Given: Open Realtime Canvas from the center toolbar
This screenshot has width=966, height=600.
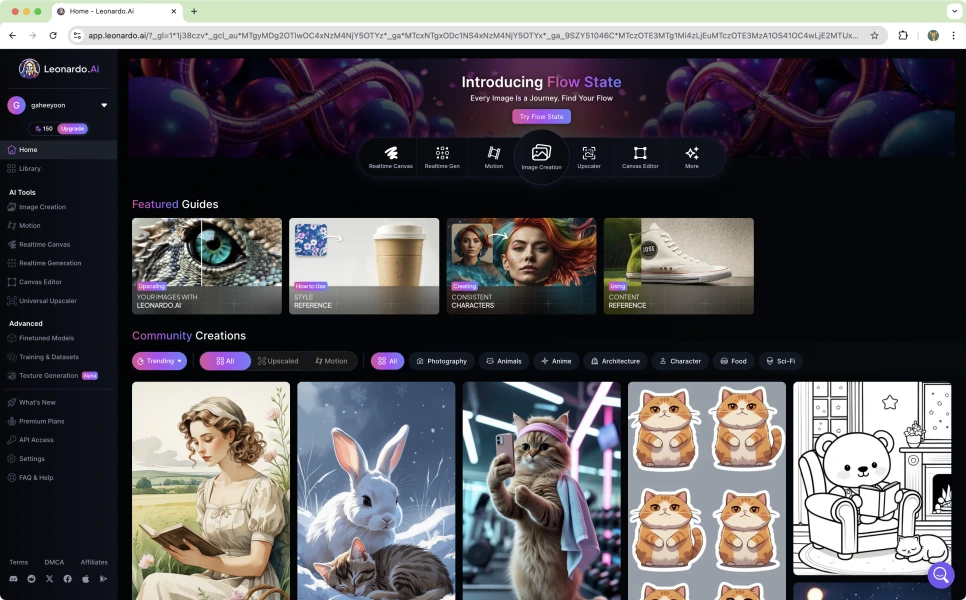Looking at the screenshot, I should 391,157.
